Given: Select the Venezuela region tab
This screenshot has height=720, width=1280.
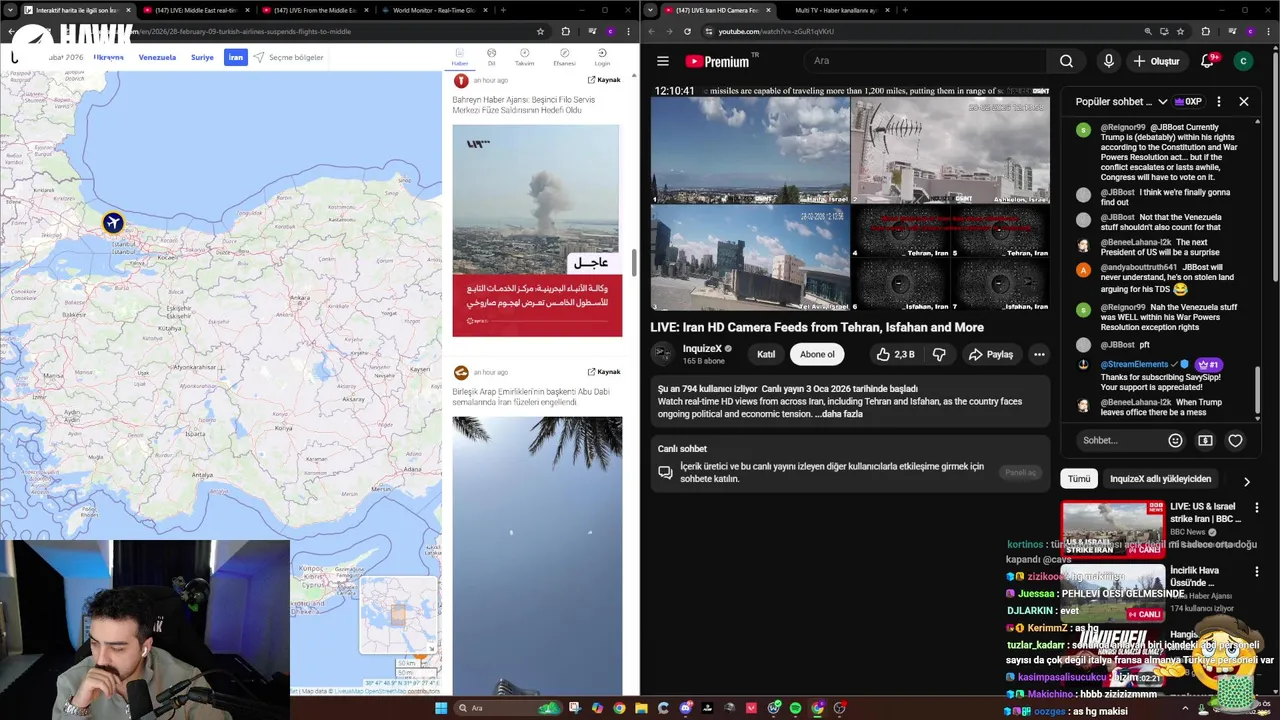Looking at the screenshot, I should point(157,57).
